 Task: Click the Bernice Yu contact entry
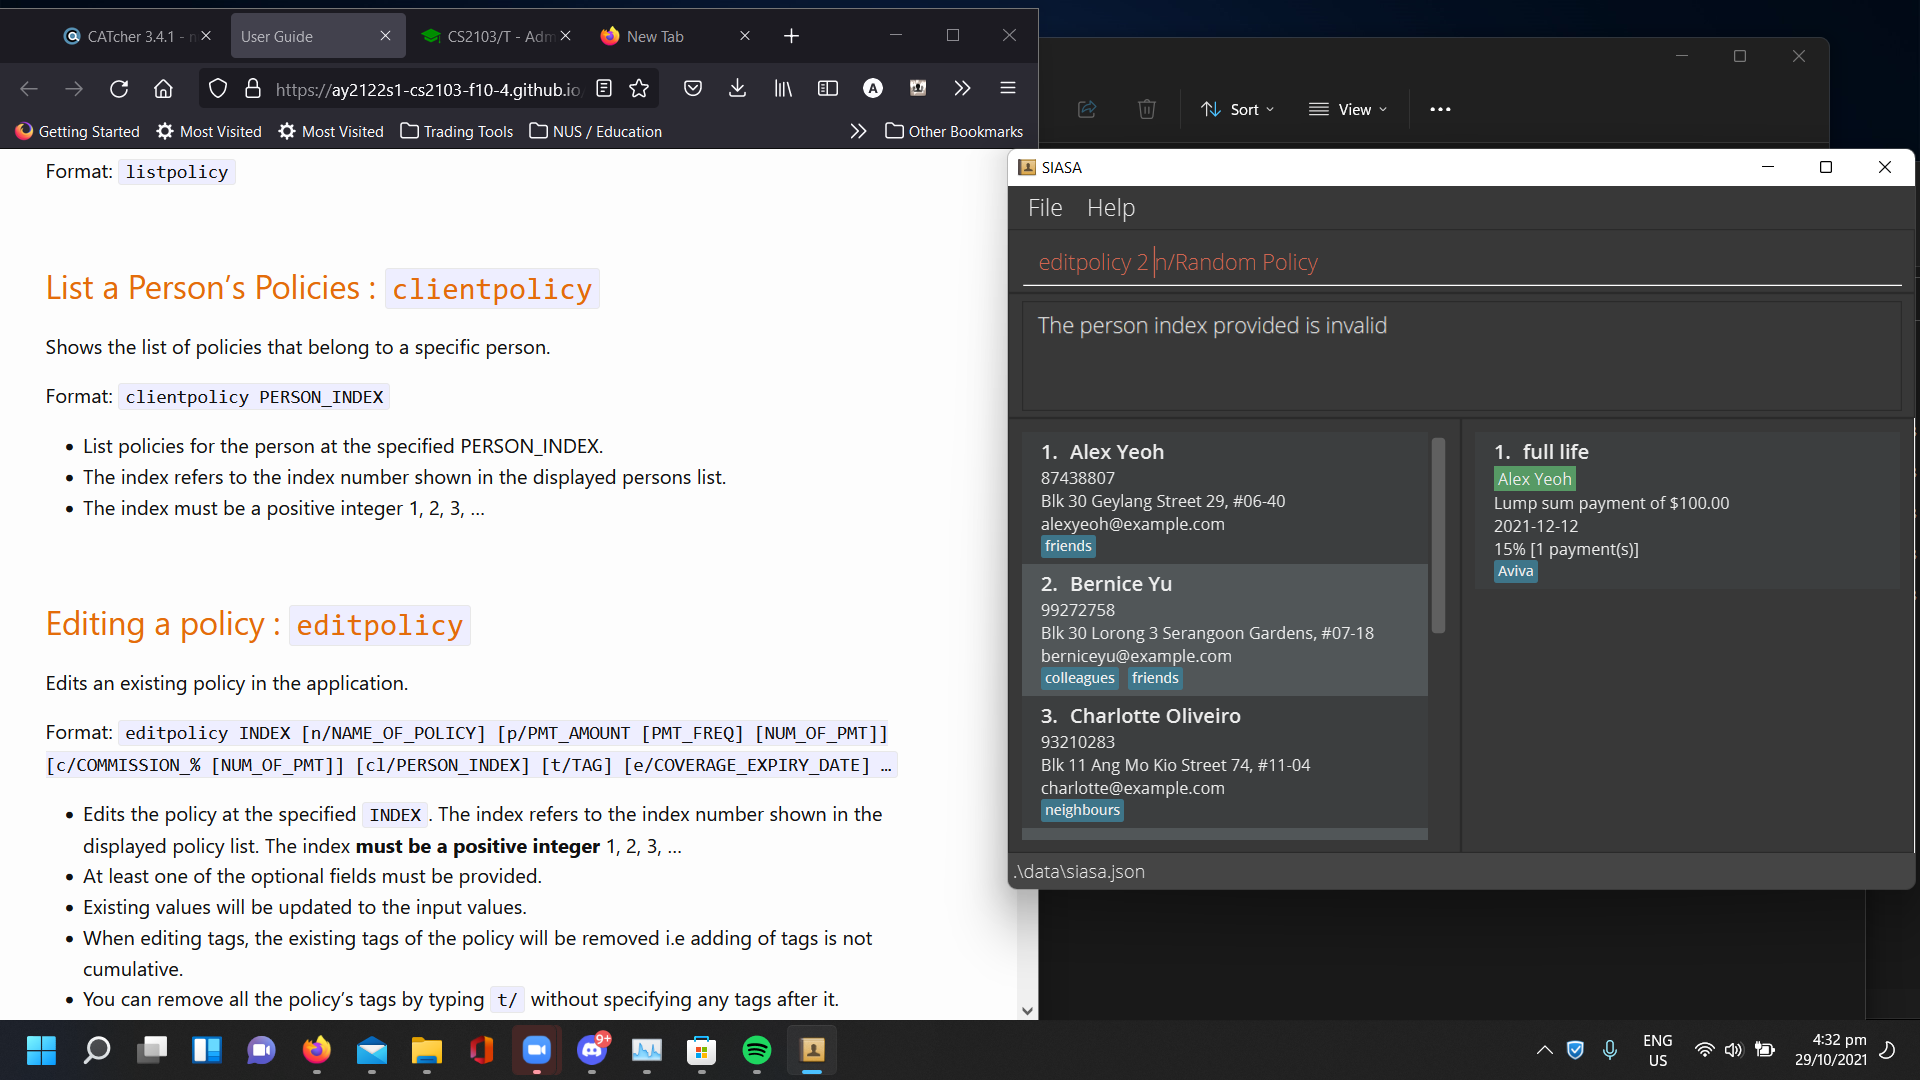[x=1225, y=630]
